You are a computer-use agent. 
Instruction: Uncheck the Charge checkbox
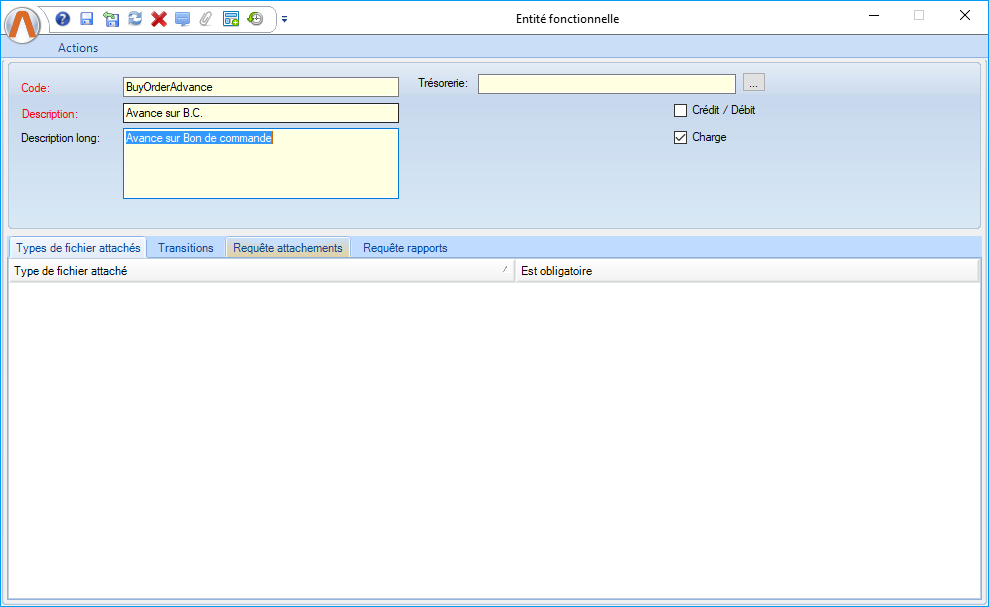point(681,137)
